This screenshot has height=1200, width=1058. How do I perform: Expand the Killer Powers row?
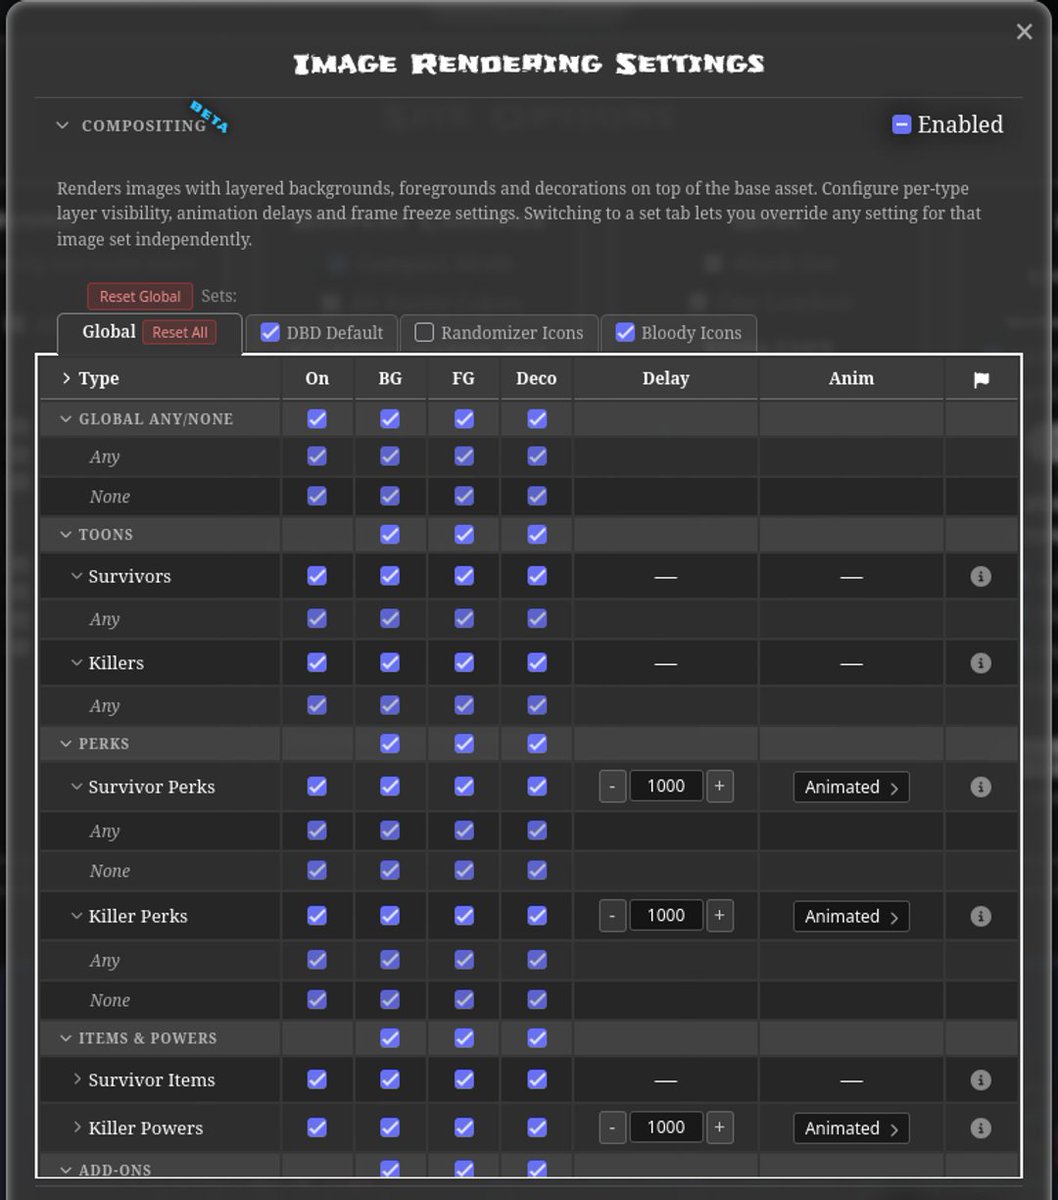pos(77,1128)
